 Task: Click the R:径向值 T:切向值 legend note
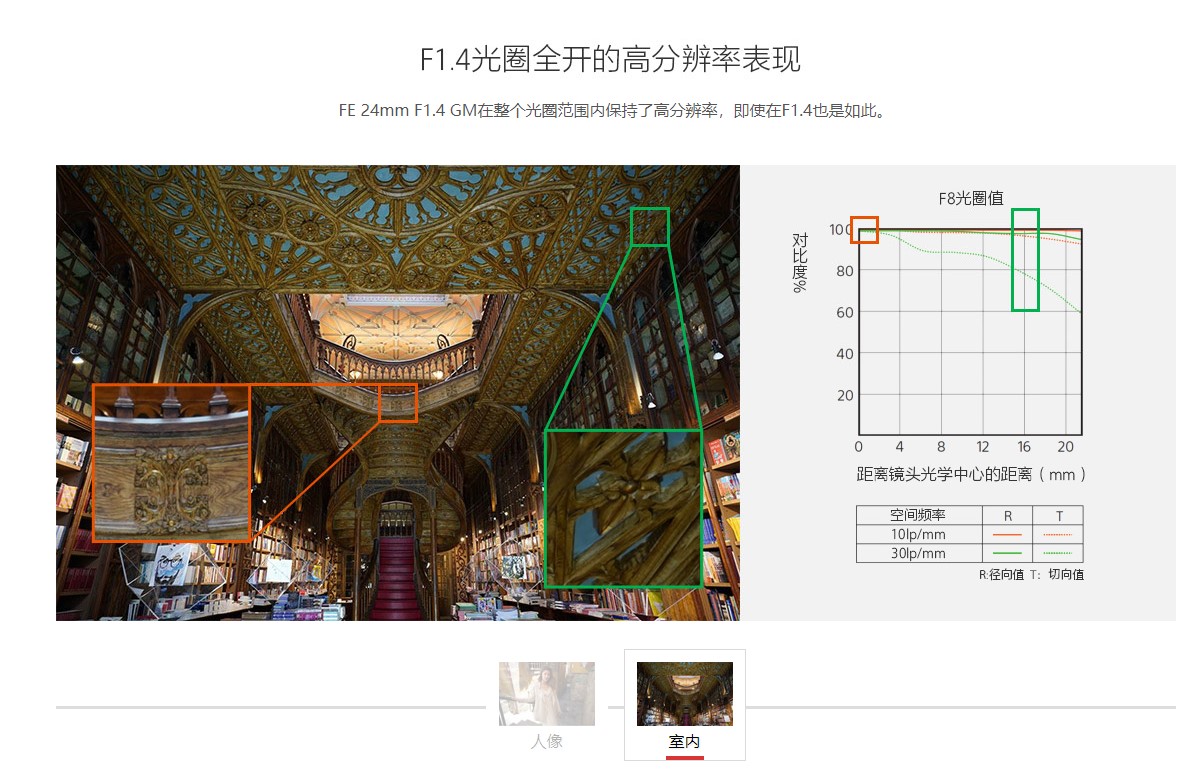[1030, 575]
